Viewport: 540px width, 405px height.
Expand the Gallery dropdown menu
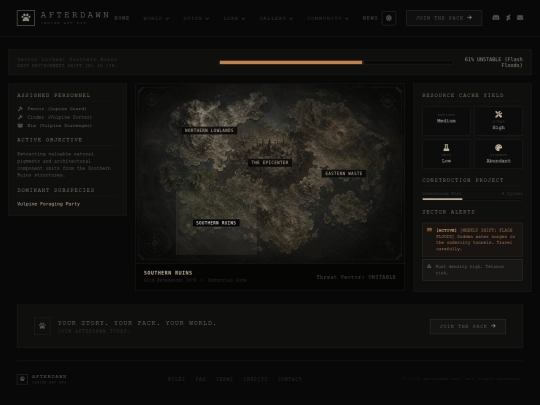[276, 18]
